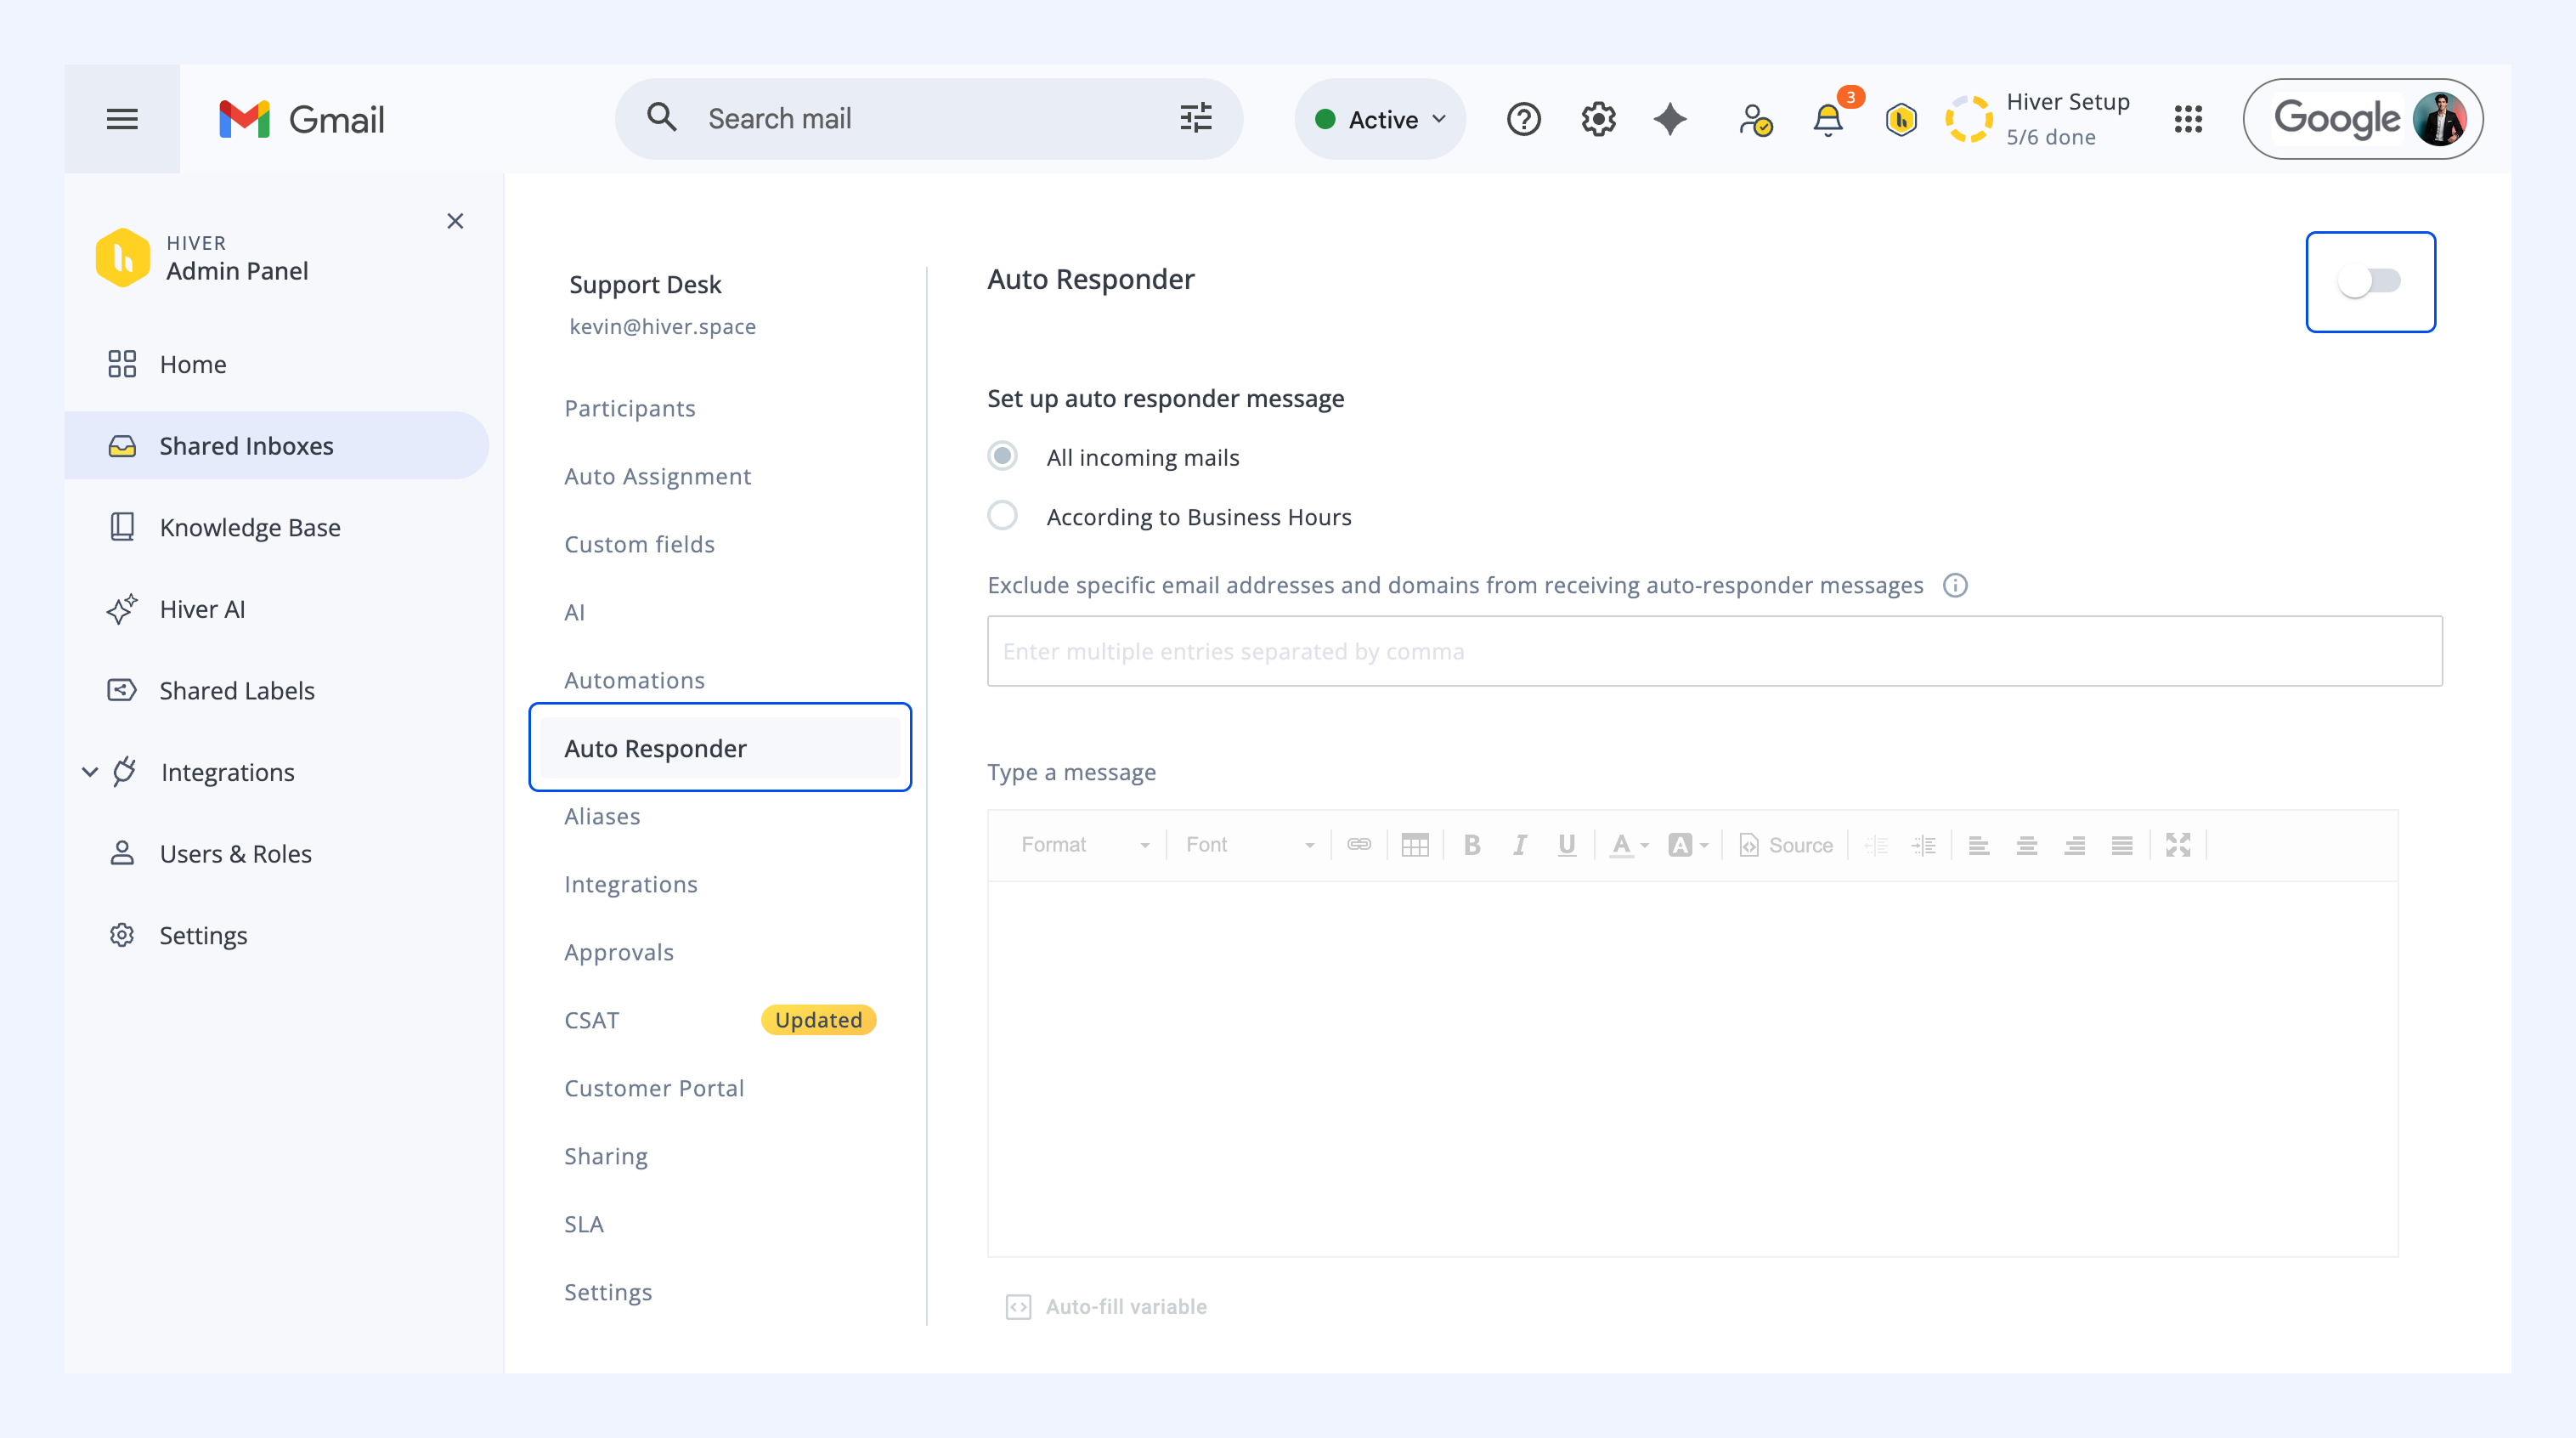The width and height of the screenshot is (2576, 1438).
Task: Open the notifications bell
Action: [1828, 119]
